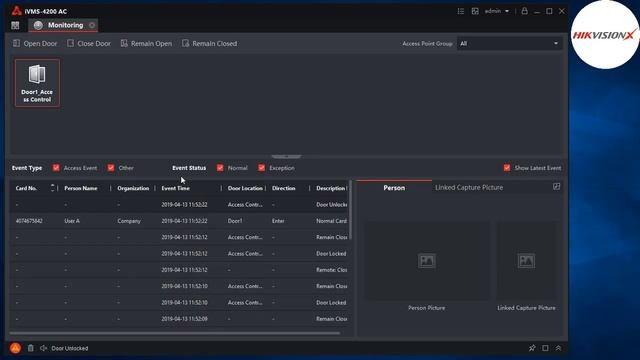This screenshot has width=640, height=360.
Task: Toggle the Other event type checkbox
Action: point(111,168)
